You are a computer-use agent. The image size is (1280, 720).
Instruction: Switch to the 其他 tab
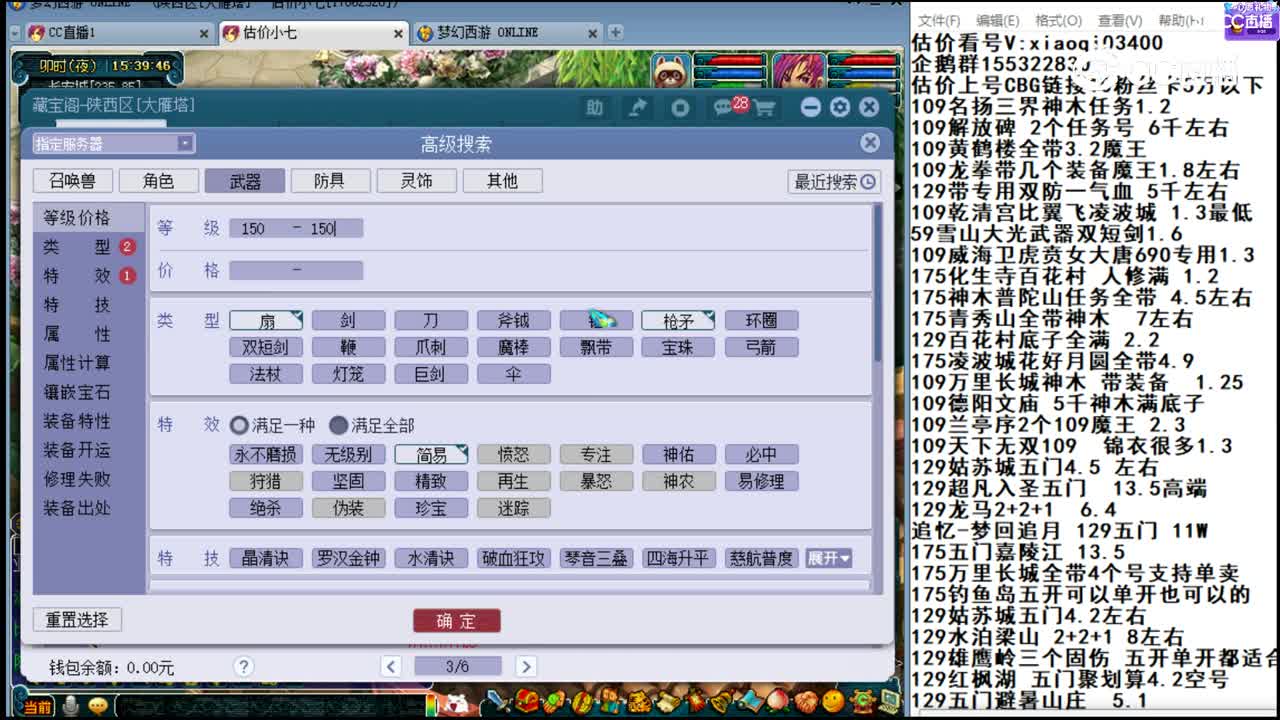pyautogui.click(x=502, y=181)
